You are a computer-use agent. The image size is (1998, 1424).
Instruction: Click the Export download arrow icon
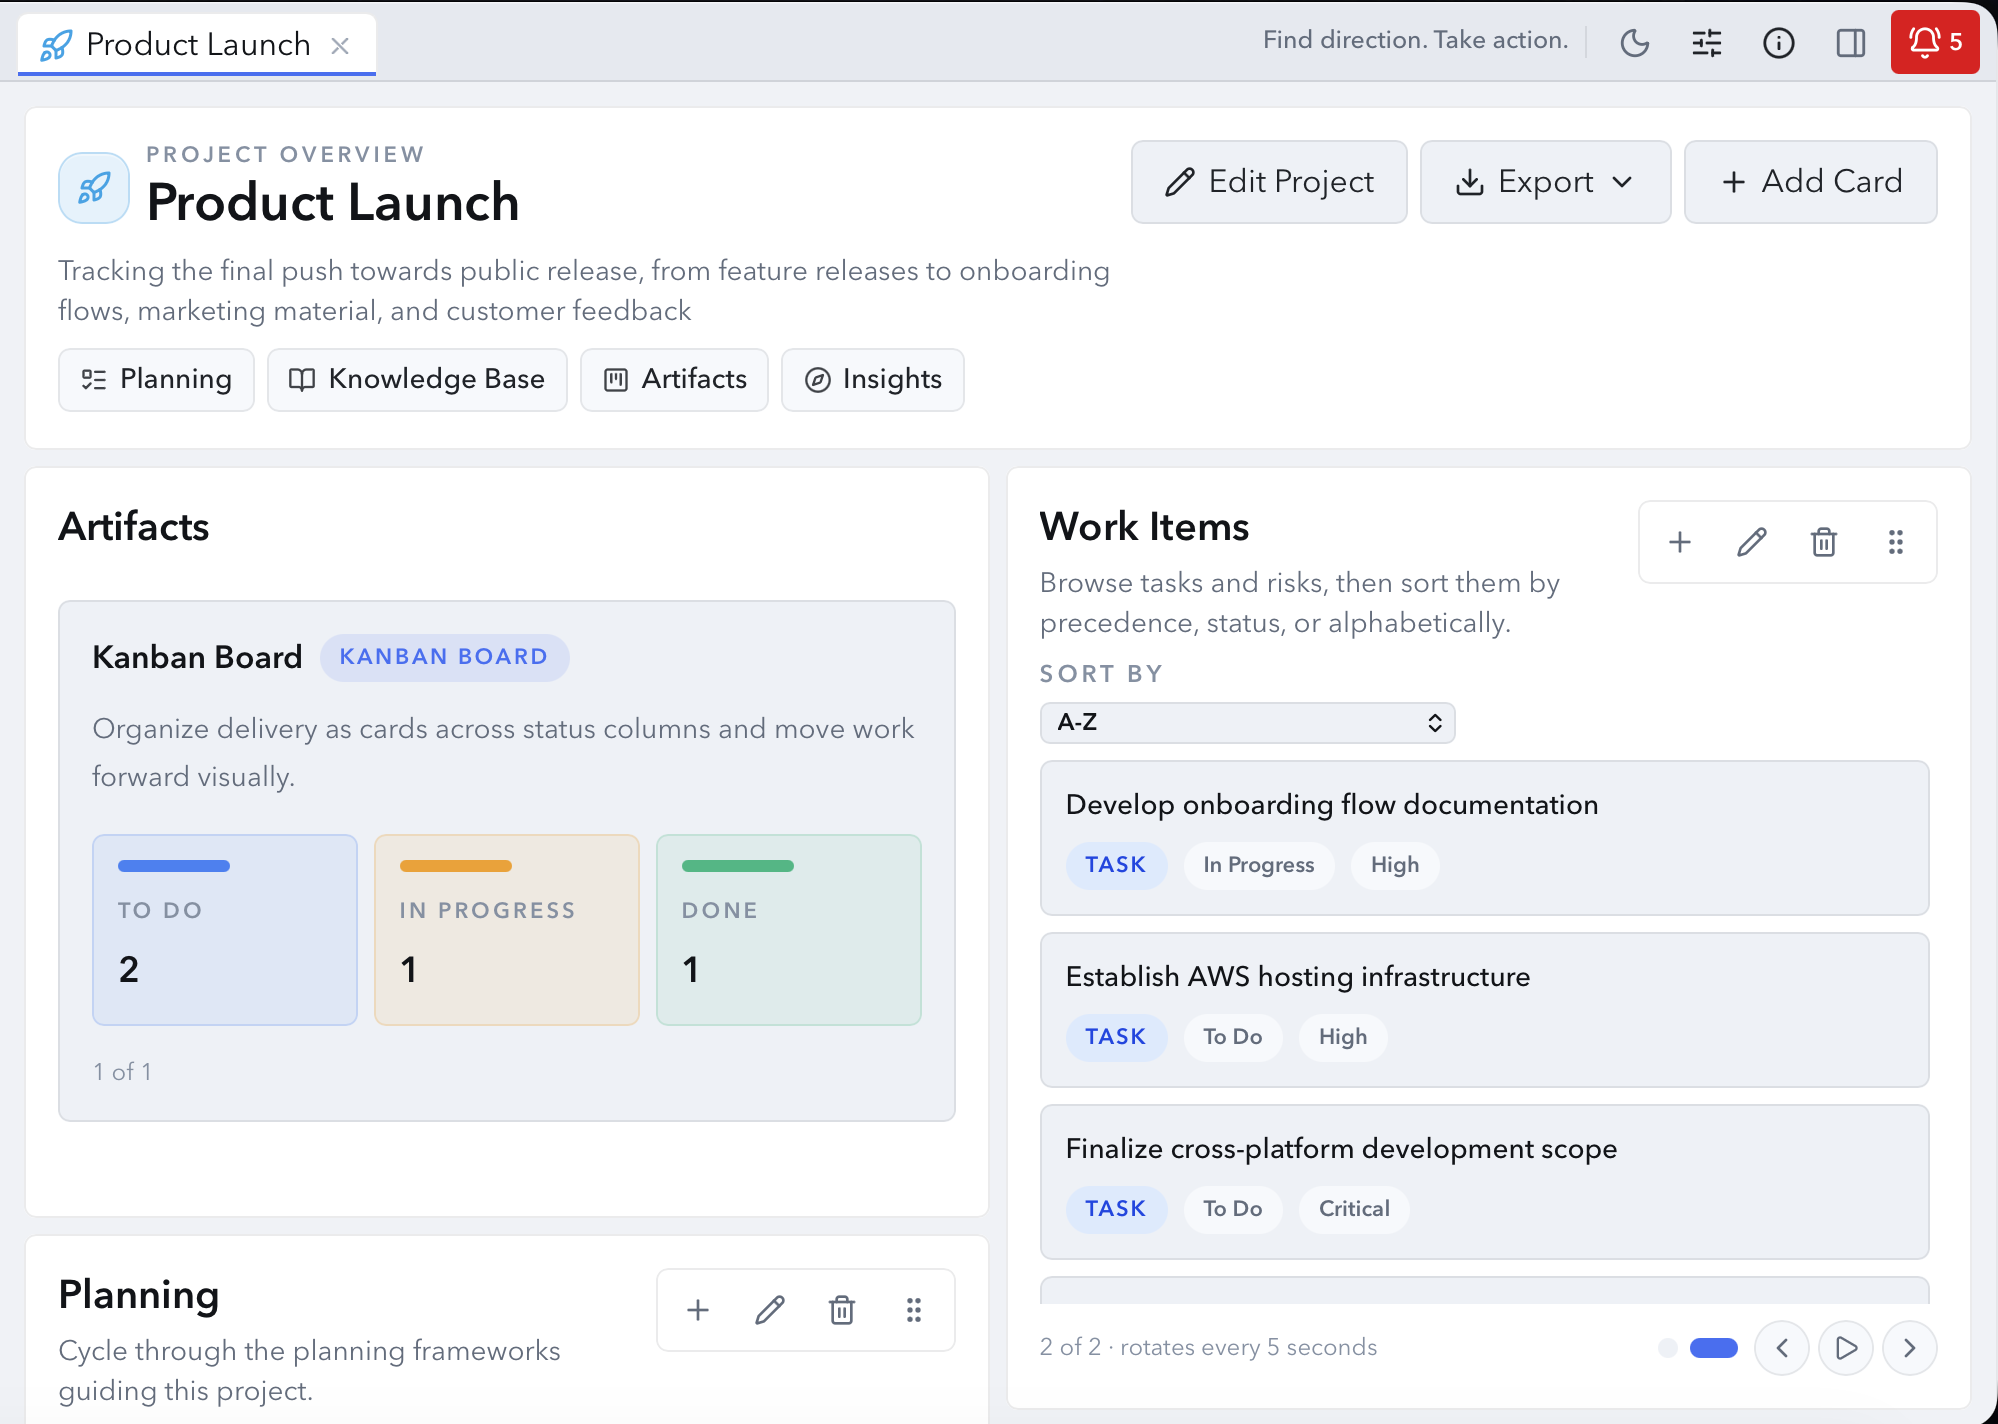point(1470,182)
